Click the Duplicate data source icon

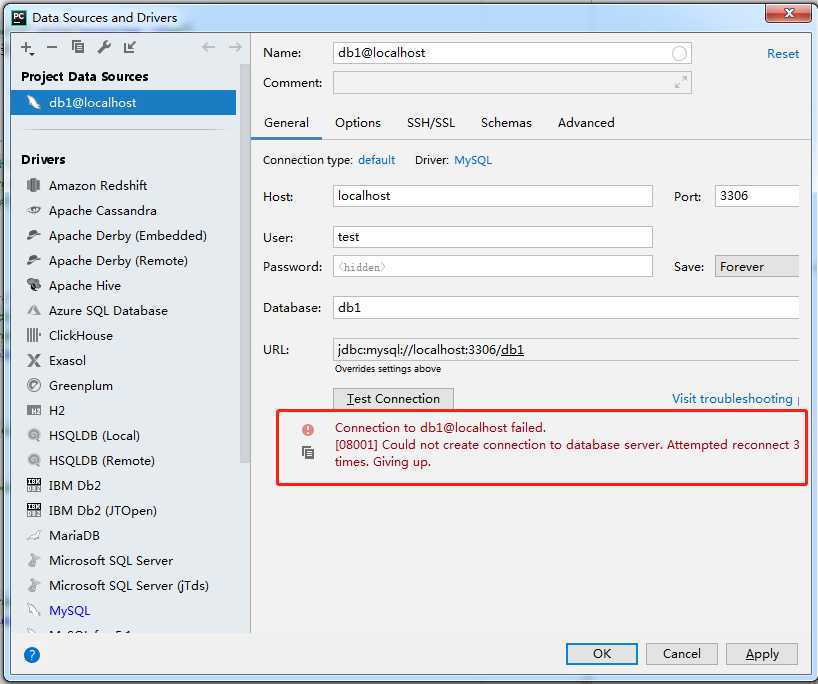point(78,47)
